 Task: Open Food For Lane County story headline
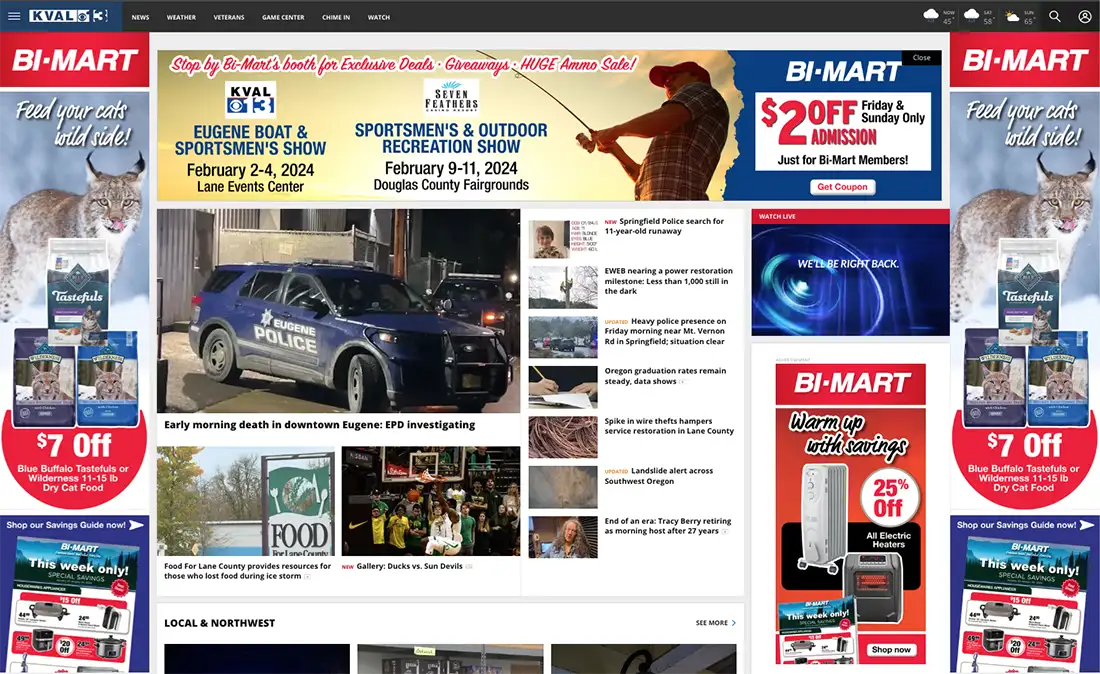click(x=247, y=571)
